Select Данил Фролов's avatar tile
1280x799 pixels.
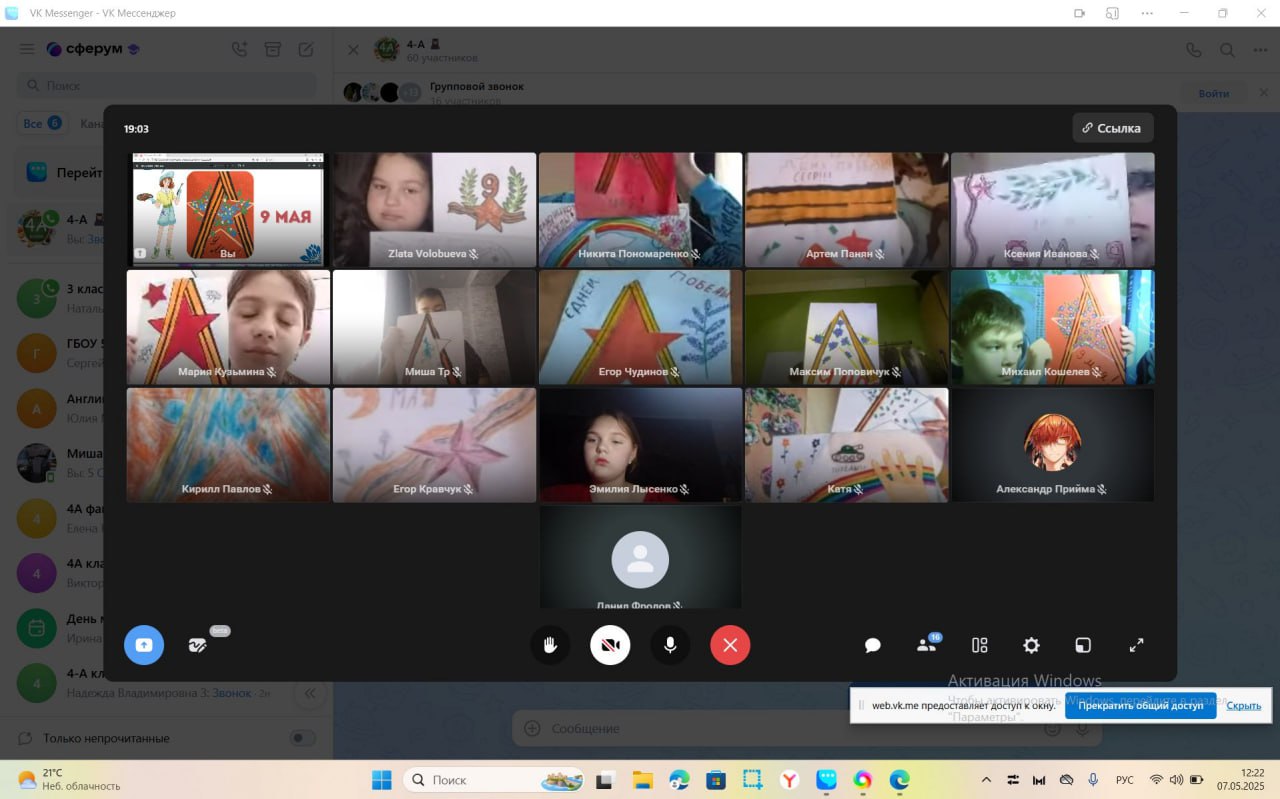(640, 557)
